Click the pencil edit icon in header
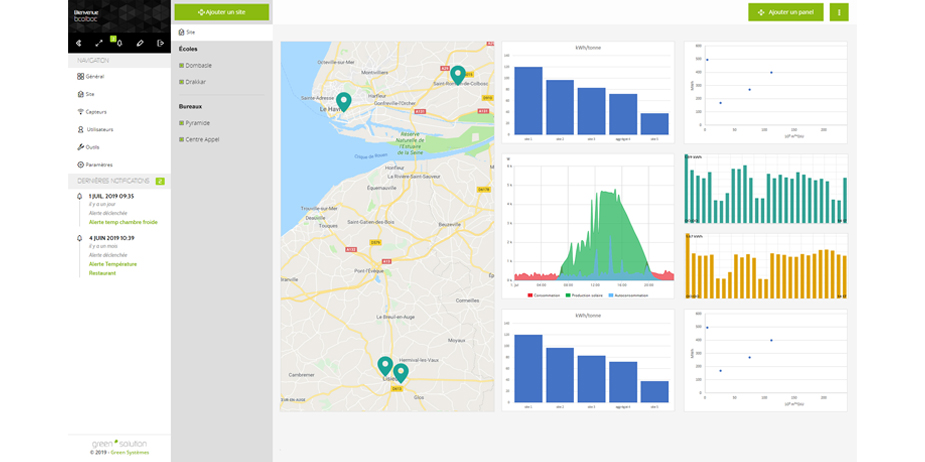The height and width of the screenshot is (462, 925). [140, 43]
